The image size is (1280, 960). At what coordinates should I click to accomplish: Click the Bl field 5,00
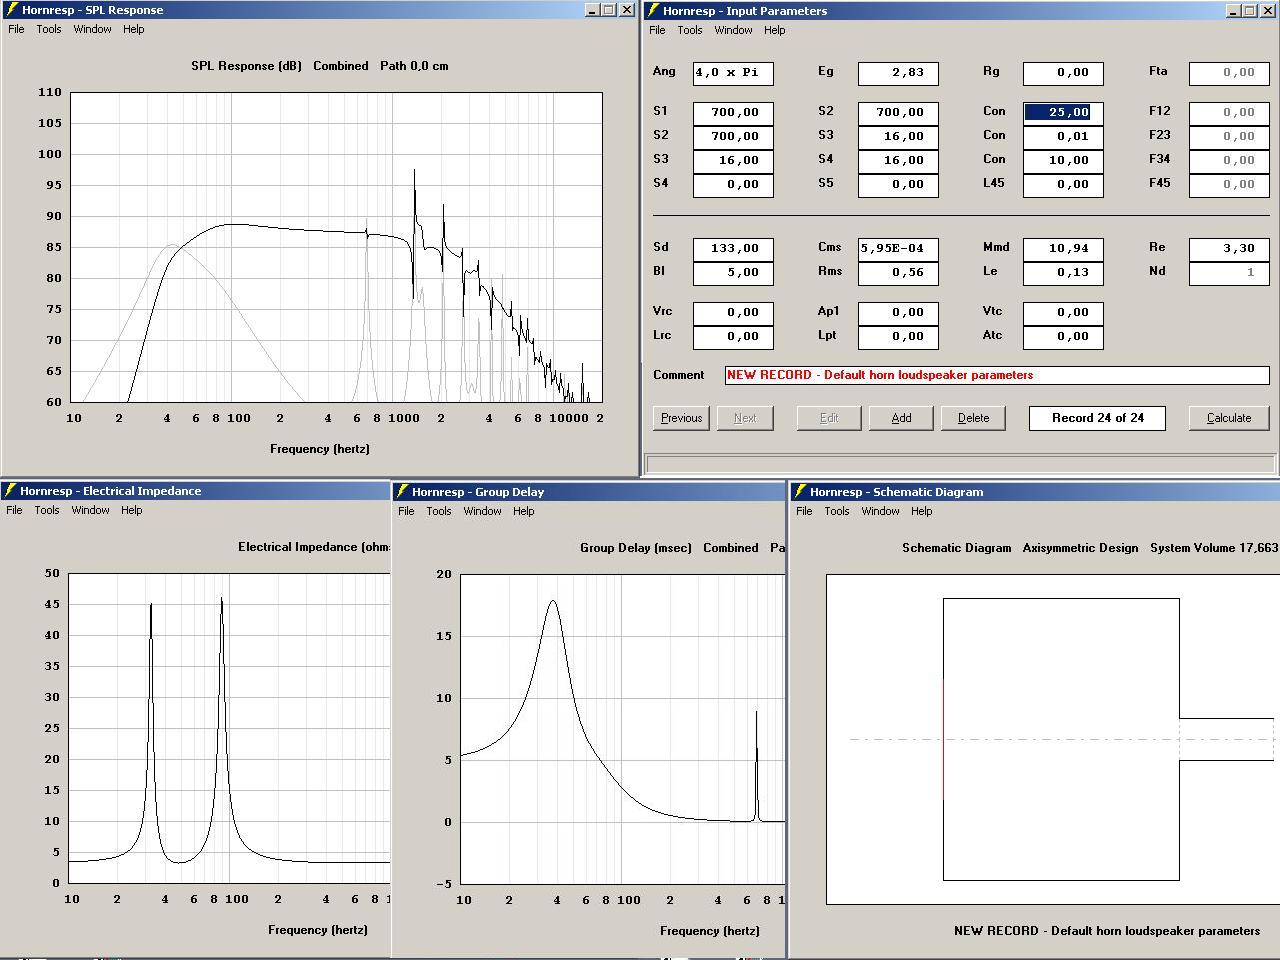pyautogui.click(x=733, y=273)
